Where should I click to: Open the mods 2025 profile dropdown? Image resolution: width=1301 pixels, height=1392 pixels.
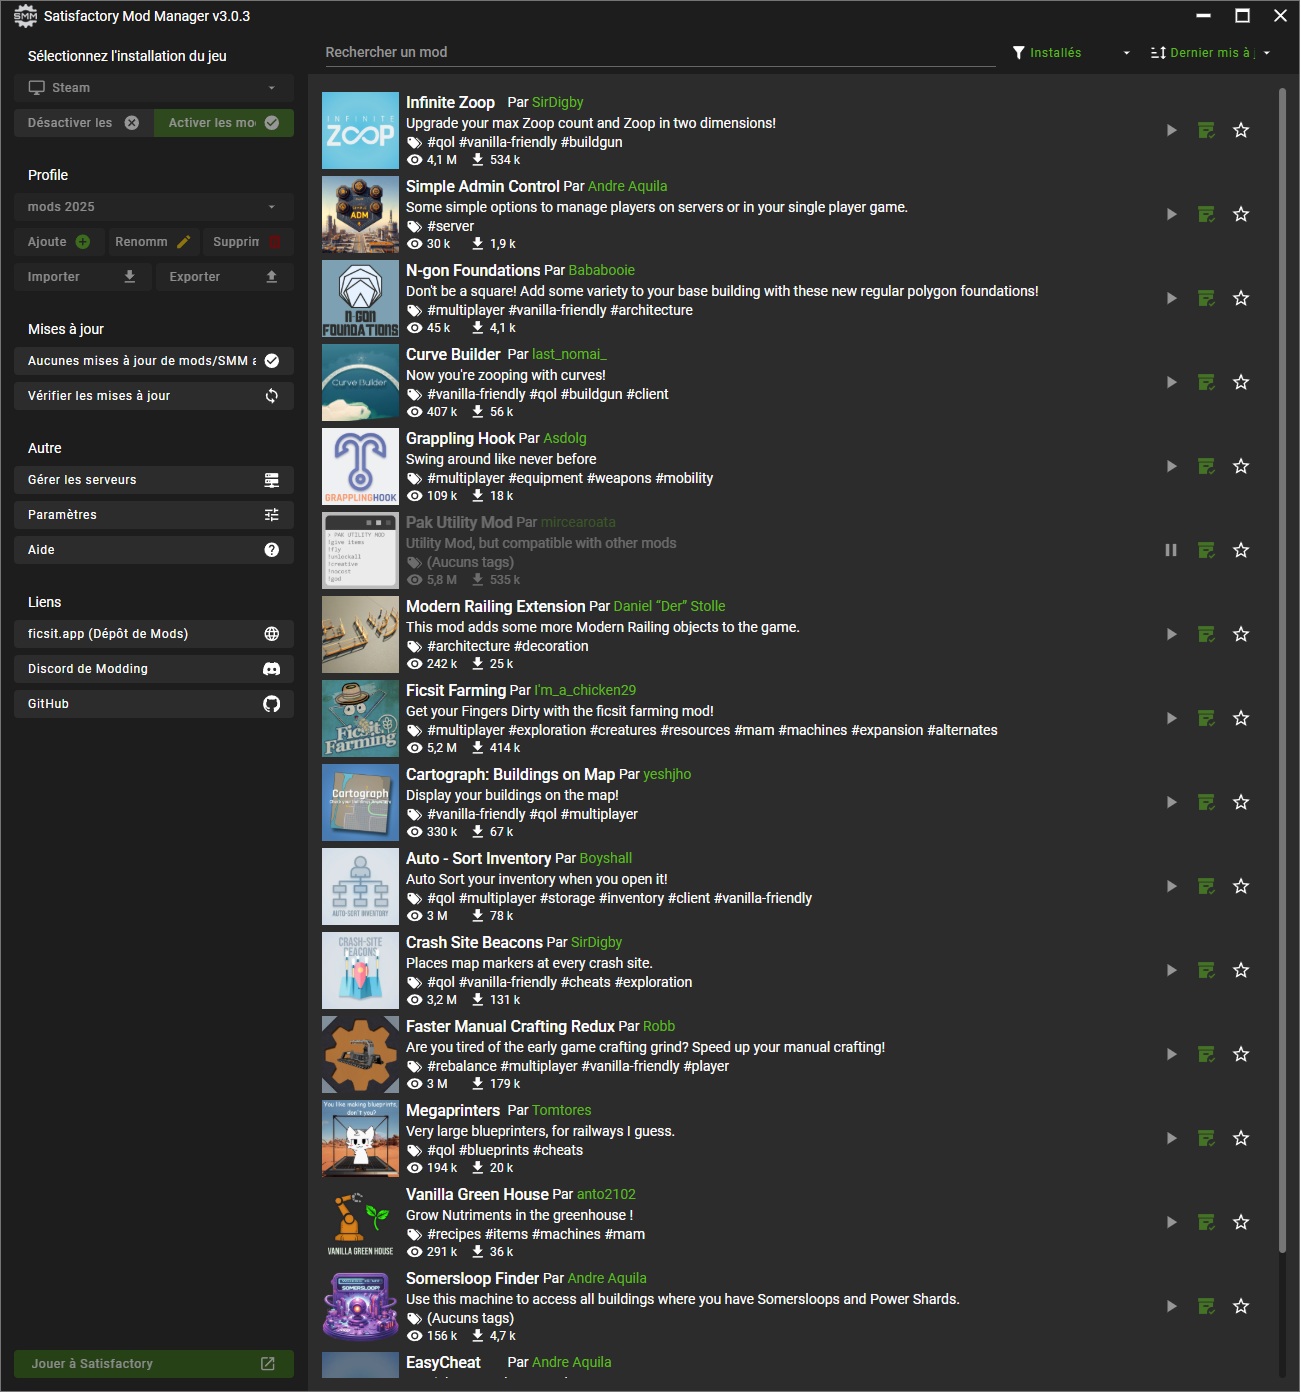pyautogui.click(x=154, y=207)
